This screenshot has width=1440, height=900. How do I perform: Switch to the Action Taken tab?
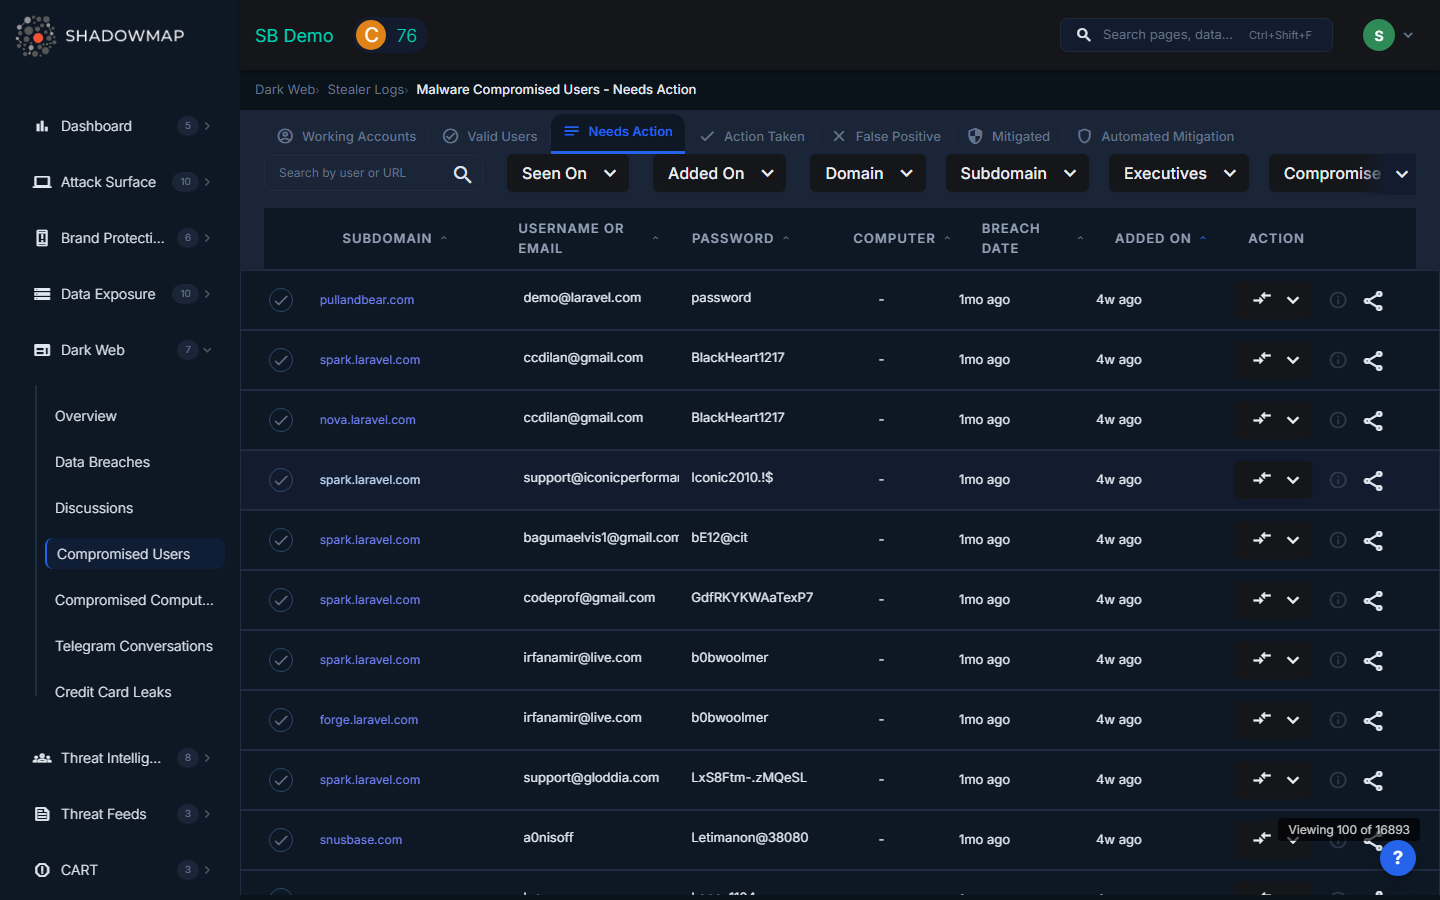[752, 136]
